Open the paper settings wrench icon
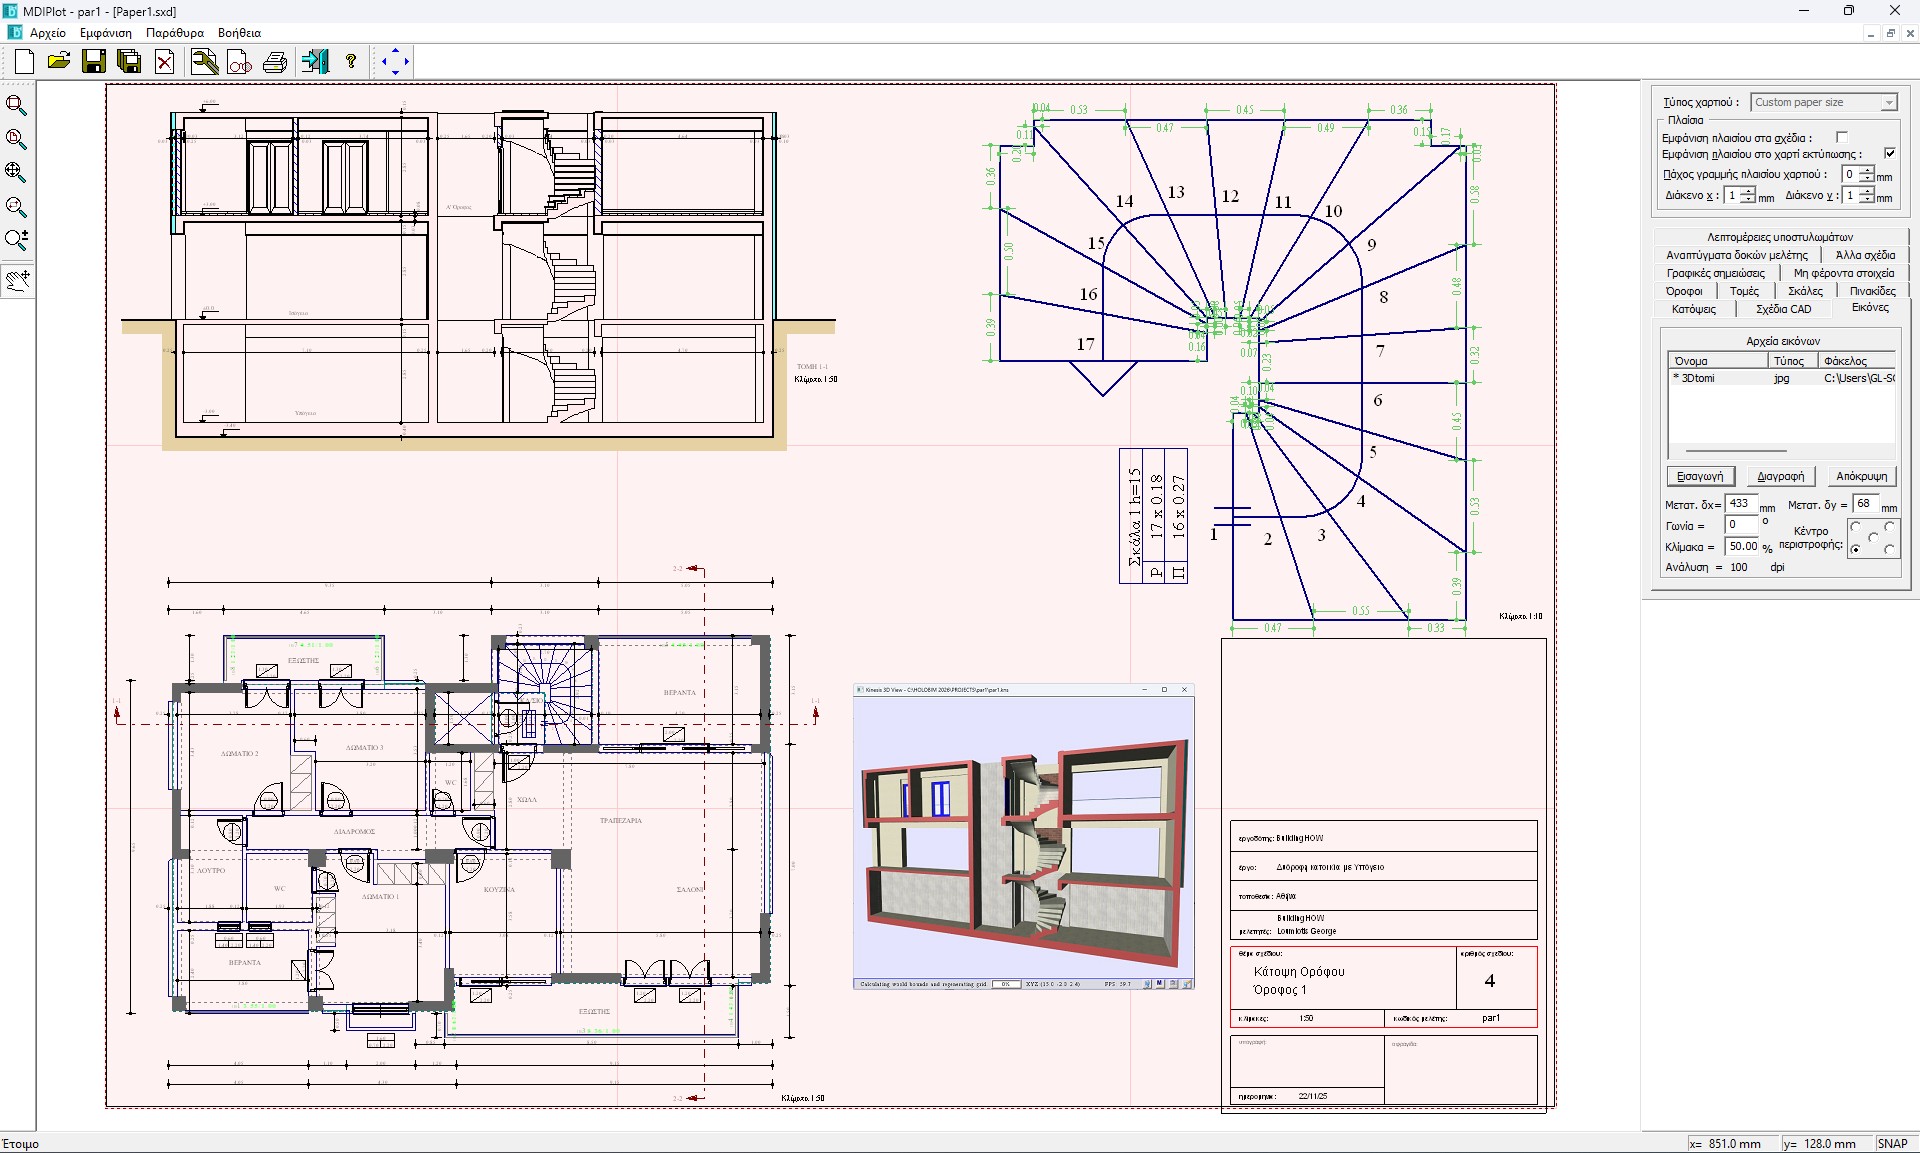The height and width of the screenshot is (1153, 1920). click(x=204, y=62)
